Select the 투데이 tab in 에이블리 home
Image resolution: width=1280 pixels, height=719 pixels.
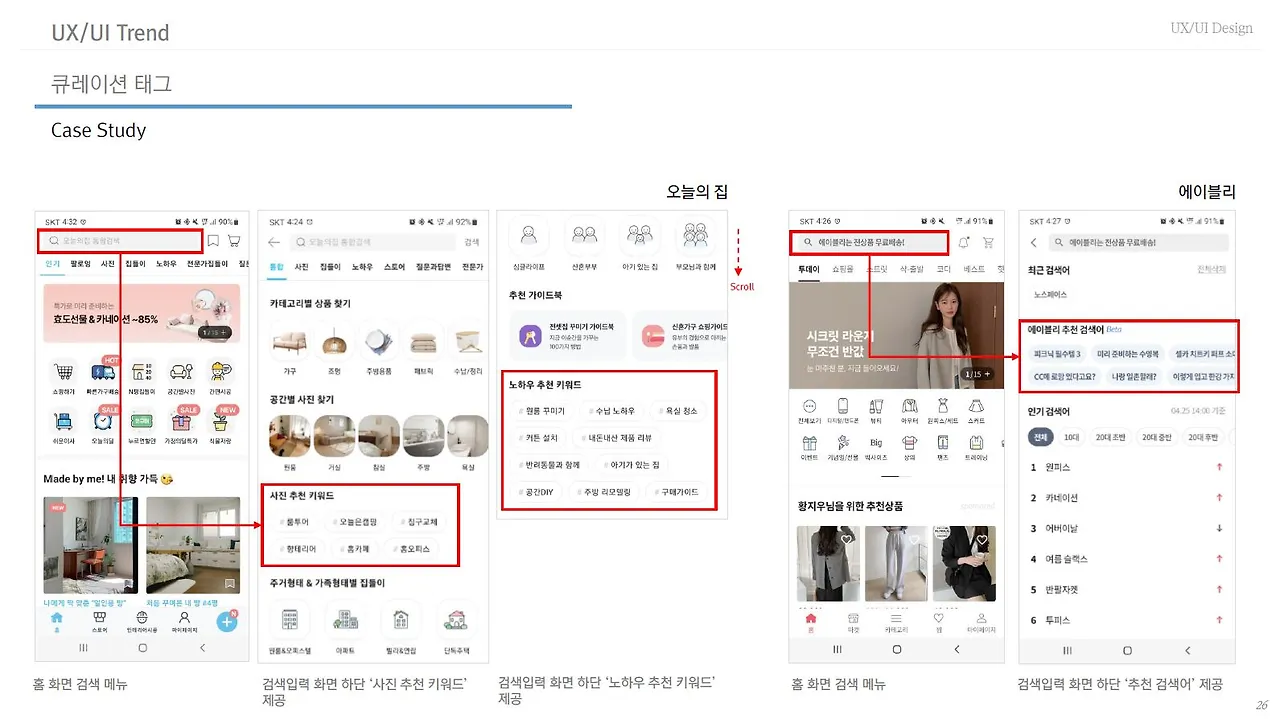(x=808, y=269)
